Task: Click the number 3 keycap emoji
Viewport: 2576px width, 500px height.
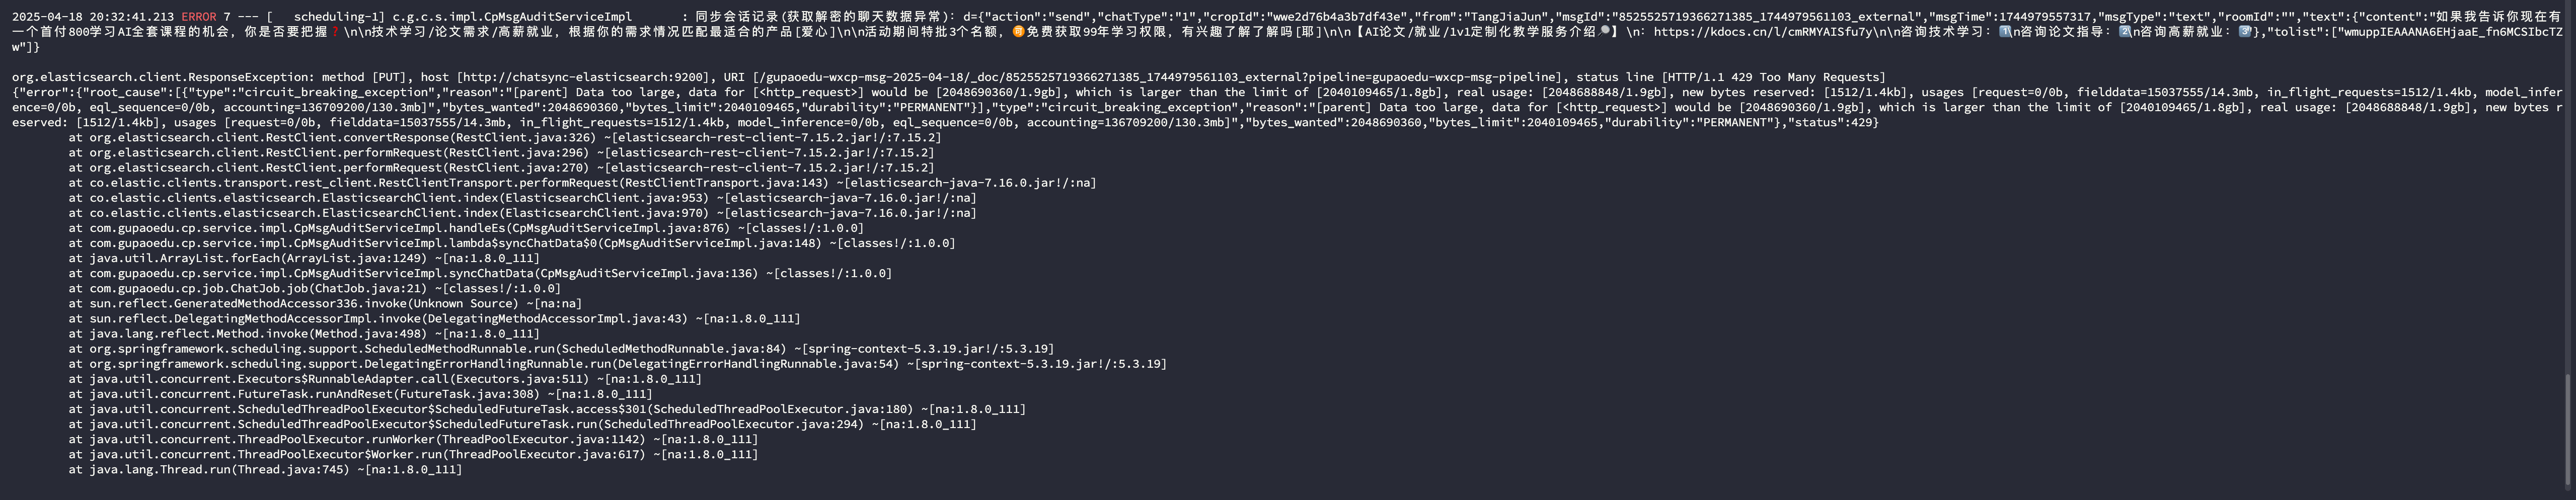Action: pos(2245,32)
